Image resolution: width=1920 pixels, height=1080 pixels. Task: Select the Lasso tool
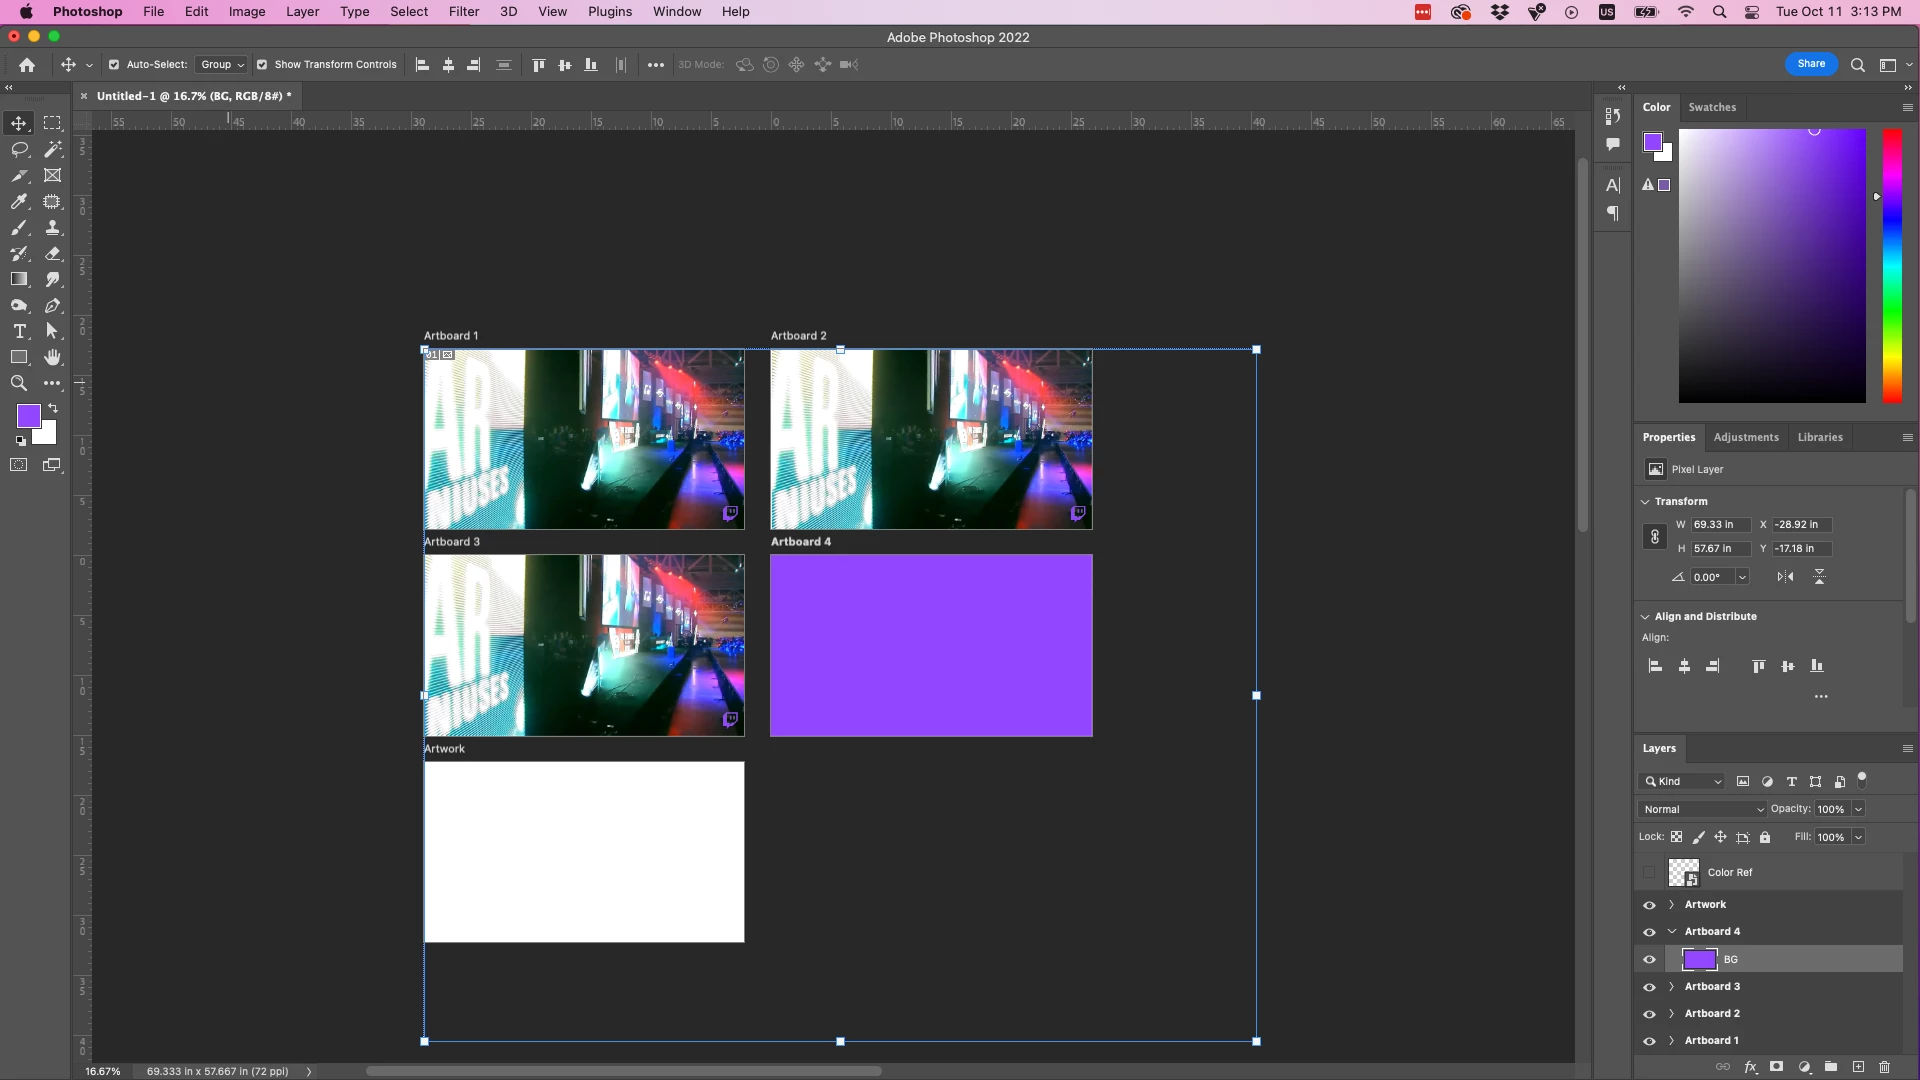pos(19,149)
